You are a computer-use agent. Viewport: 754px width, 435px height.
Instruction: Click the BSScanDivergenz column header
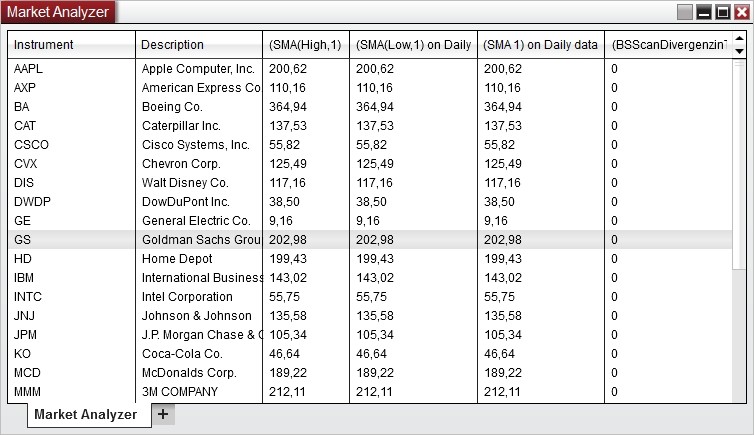[x=667, y=45]
